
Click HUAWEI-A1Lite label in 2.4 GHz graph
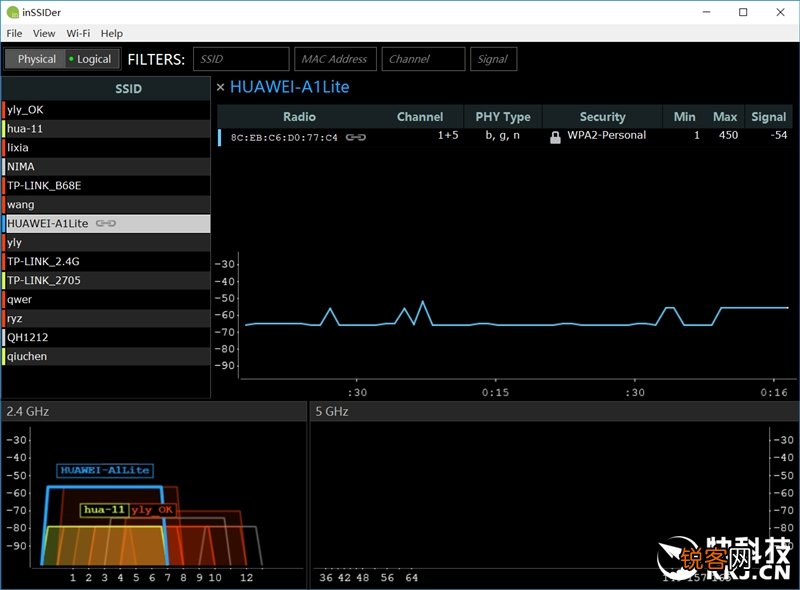tap(105, 470)
